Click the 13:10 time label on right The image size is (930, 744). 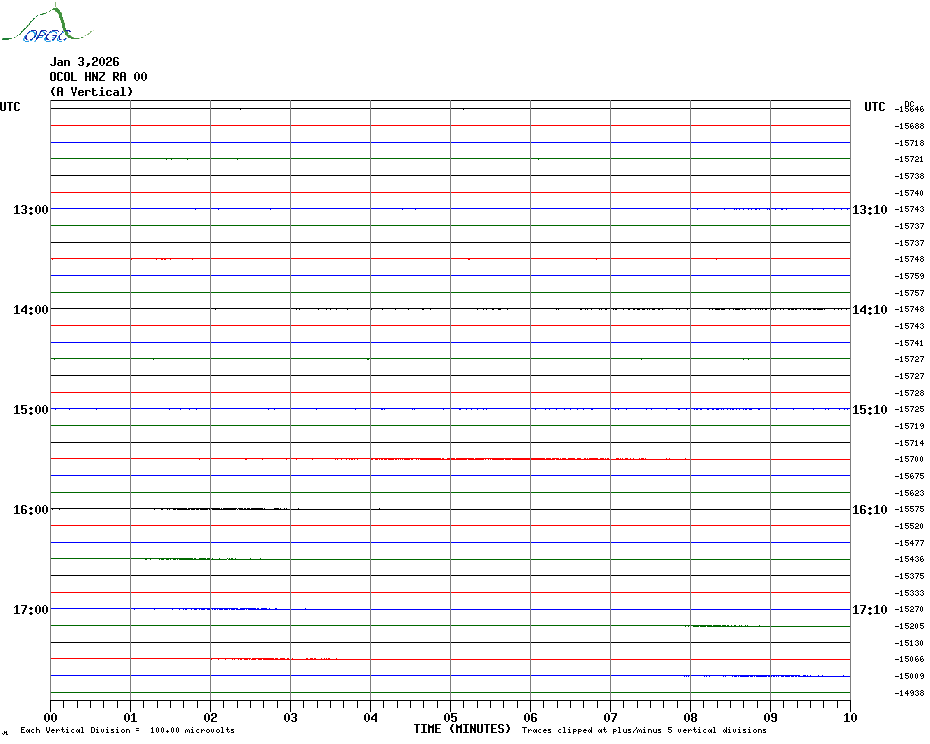click(869, 210)
